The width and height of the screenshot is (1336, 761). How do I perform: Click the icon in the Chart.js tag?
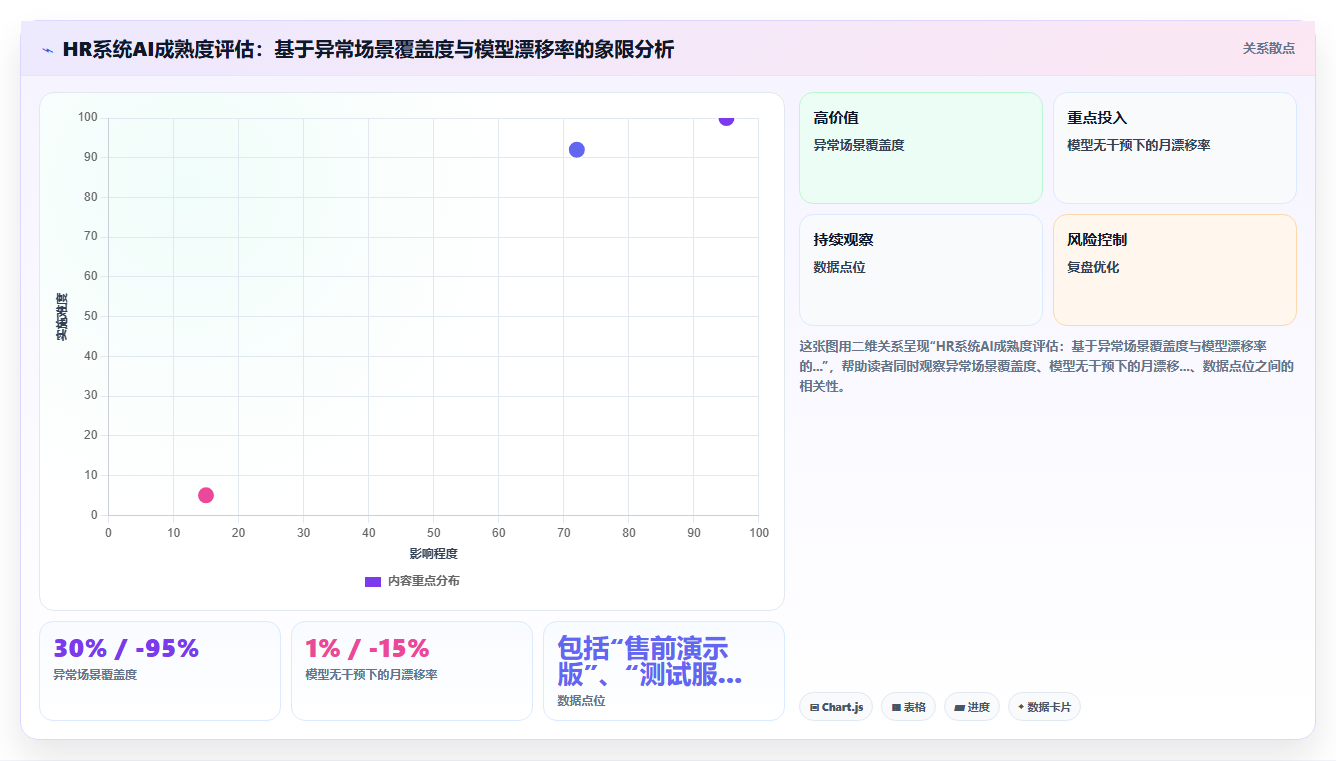coord(815,707)
